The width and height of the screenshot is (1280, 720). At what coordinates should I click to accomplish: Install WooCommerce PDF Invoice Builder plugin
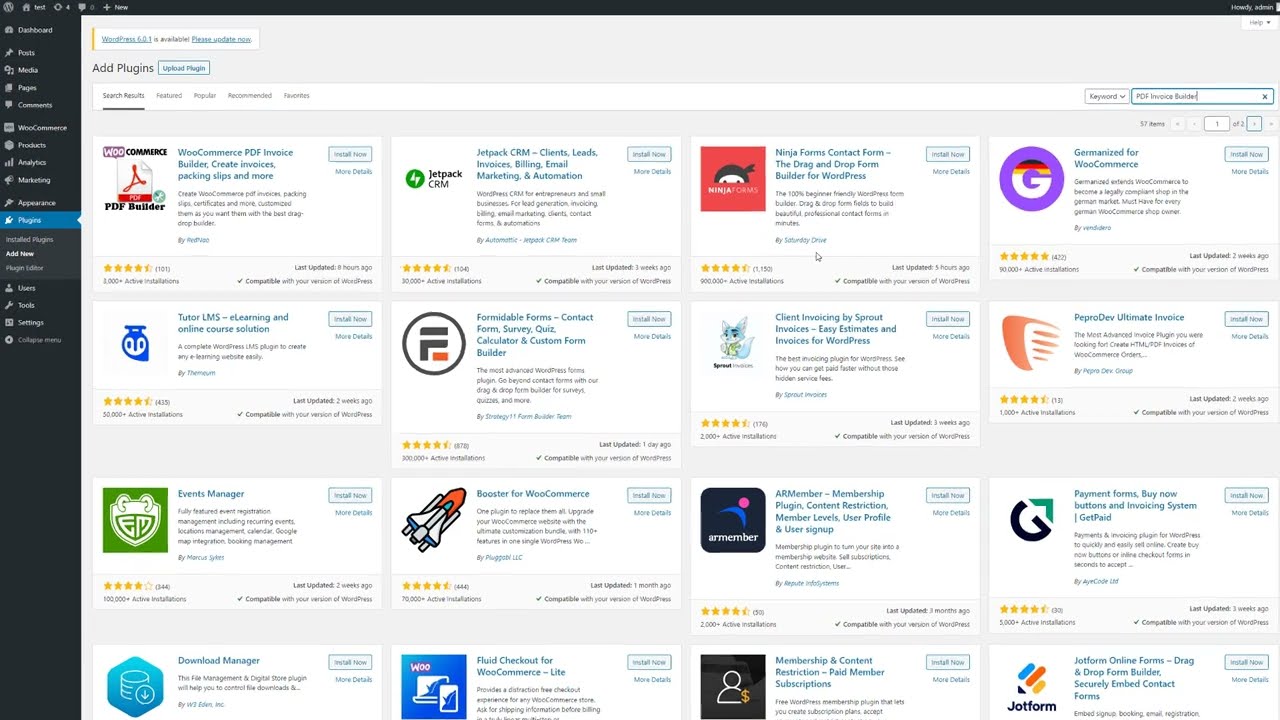tap(350, 154)
